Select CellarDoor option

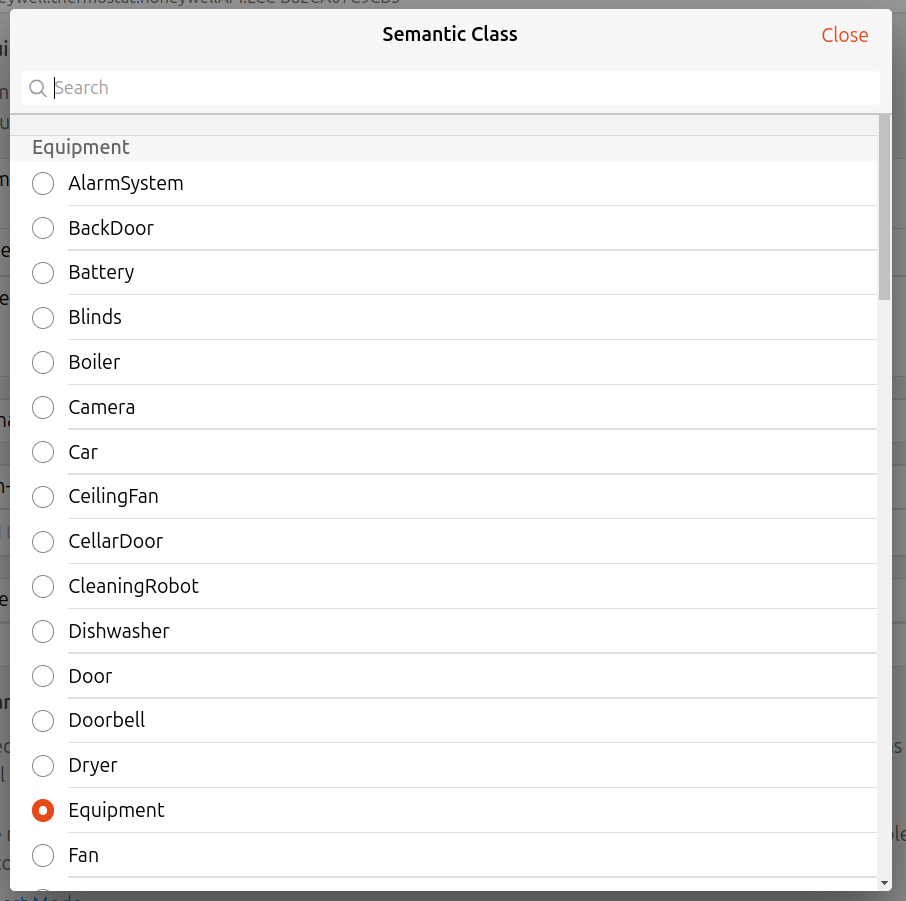click(43, 541)
